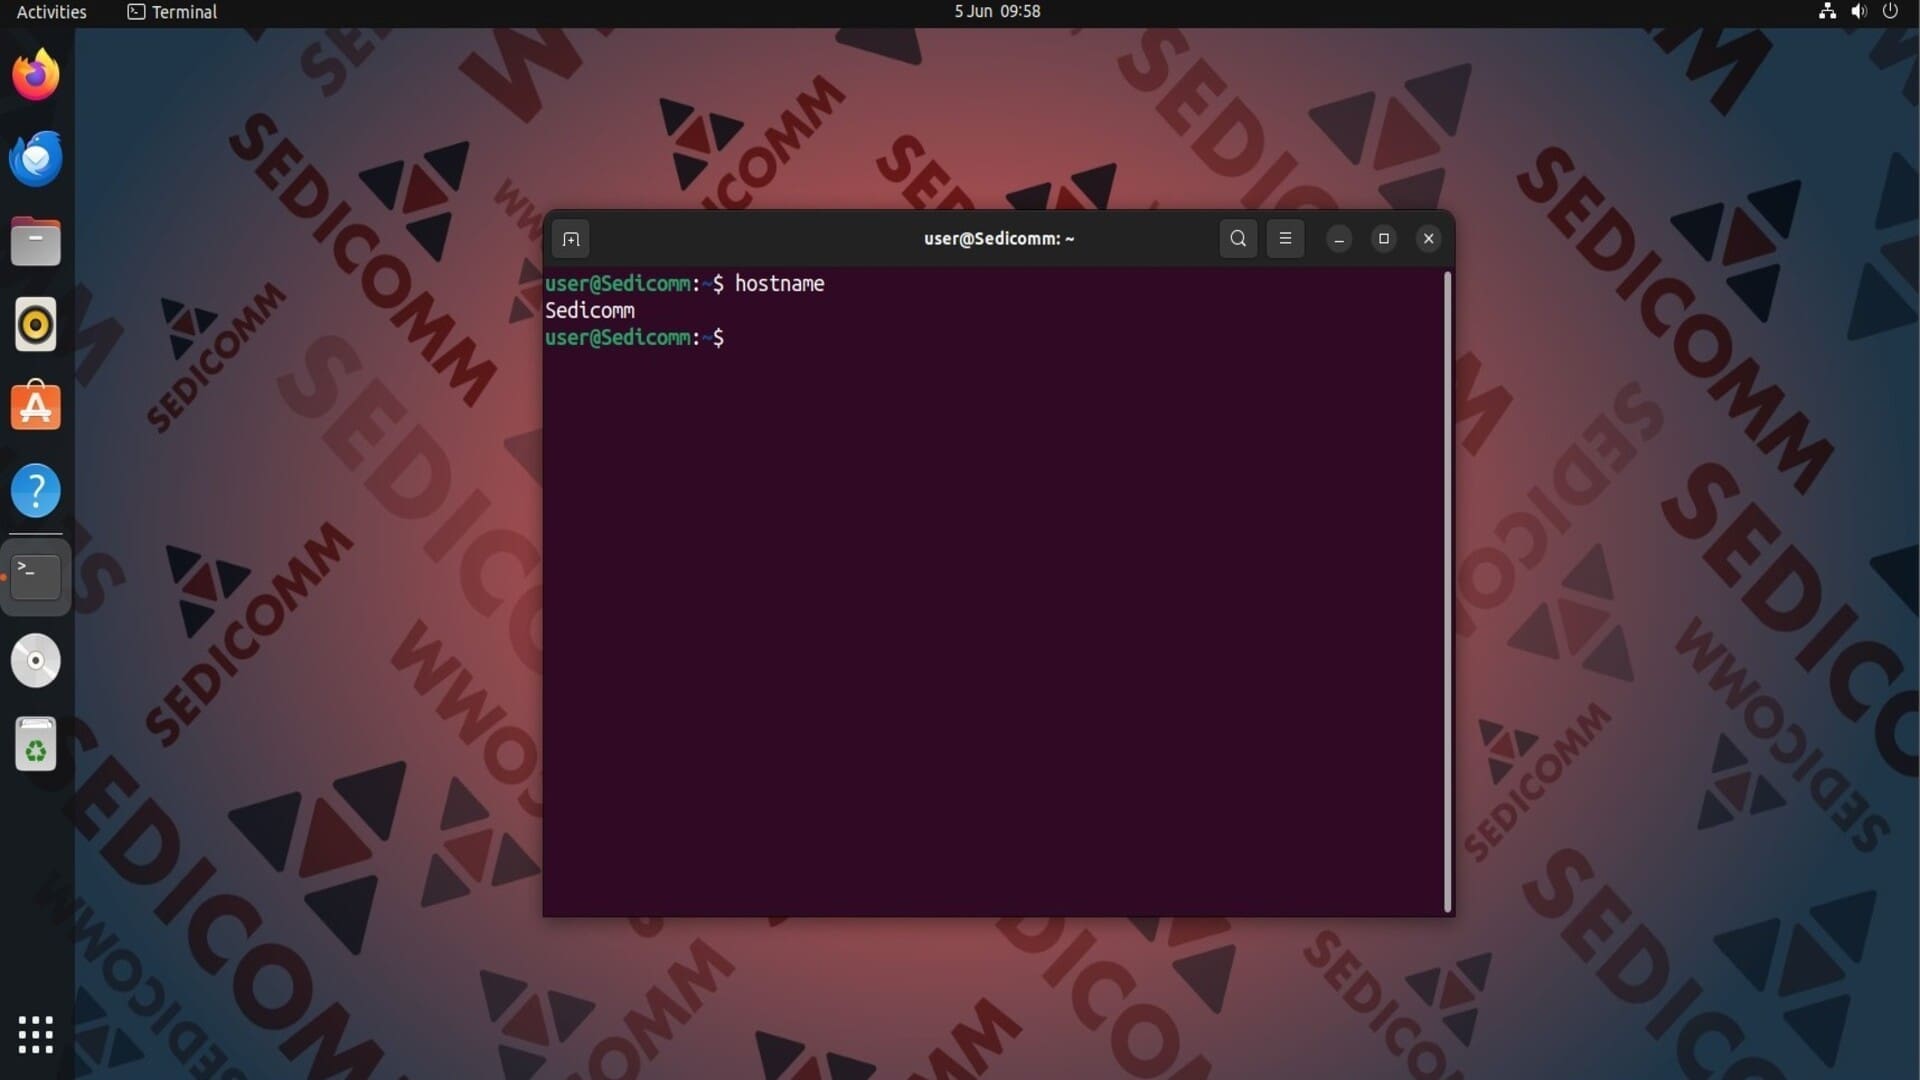This screenshot has height=1080, width=1920.
Task: Open the clock showing 5 Jun 09:58
Action: tap(997, 12)
